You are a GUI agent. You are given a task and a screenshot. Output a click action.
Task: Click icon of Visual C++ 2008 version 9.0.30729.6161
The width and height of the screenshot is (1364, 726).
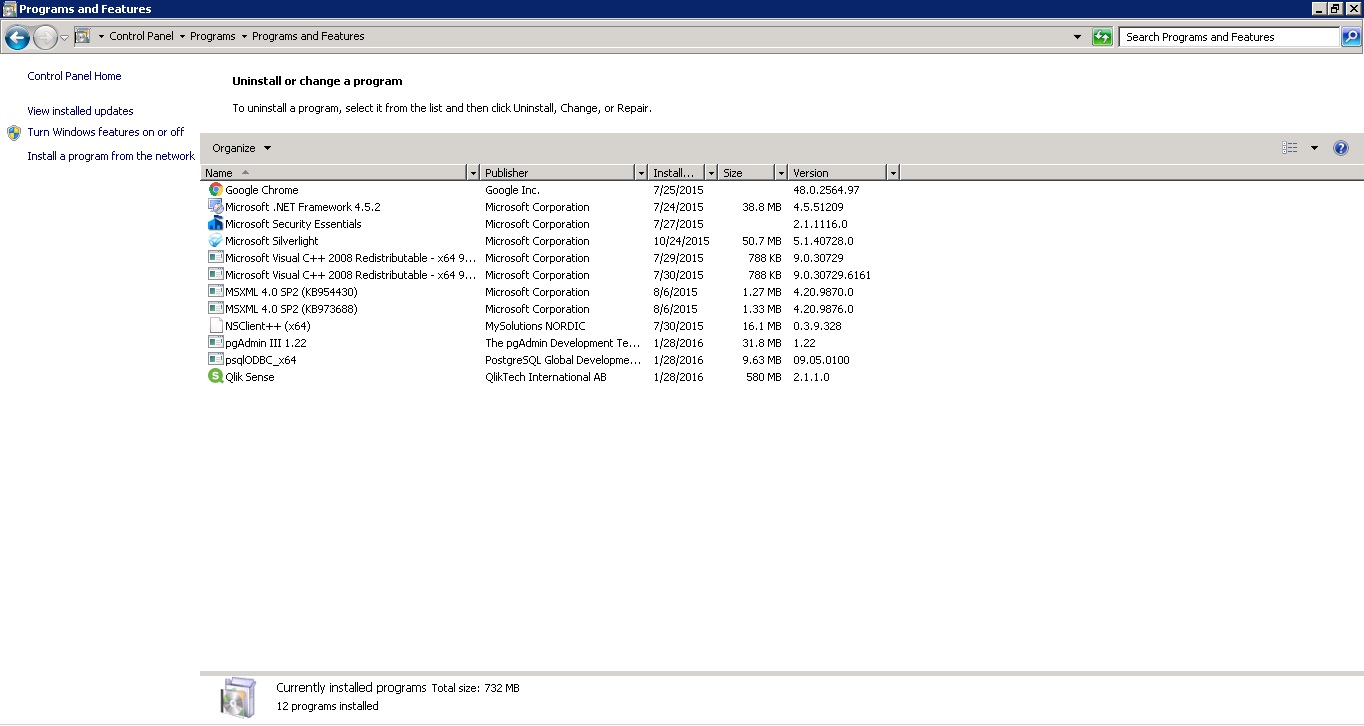tap(215, 275)
